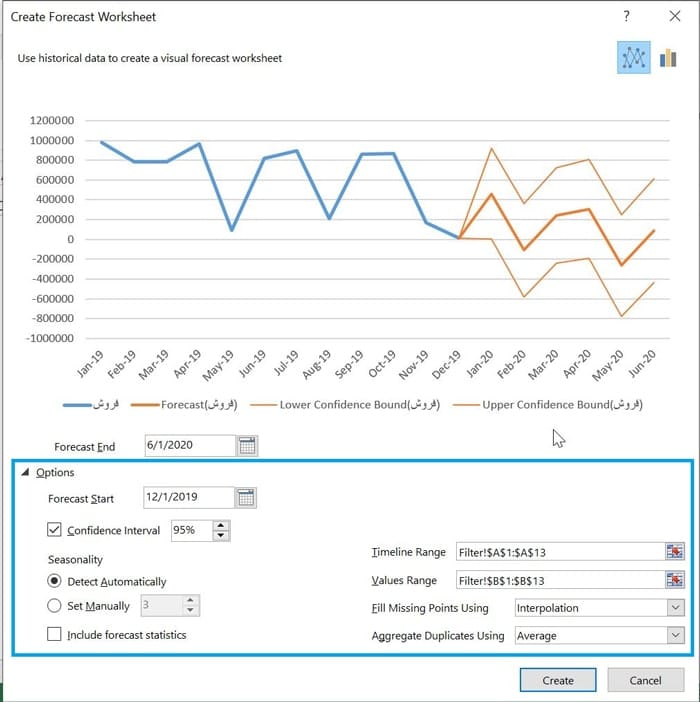
Task: Click into the Forecast End date field
Action: (190, 445)
